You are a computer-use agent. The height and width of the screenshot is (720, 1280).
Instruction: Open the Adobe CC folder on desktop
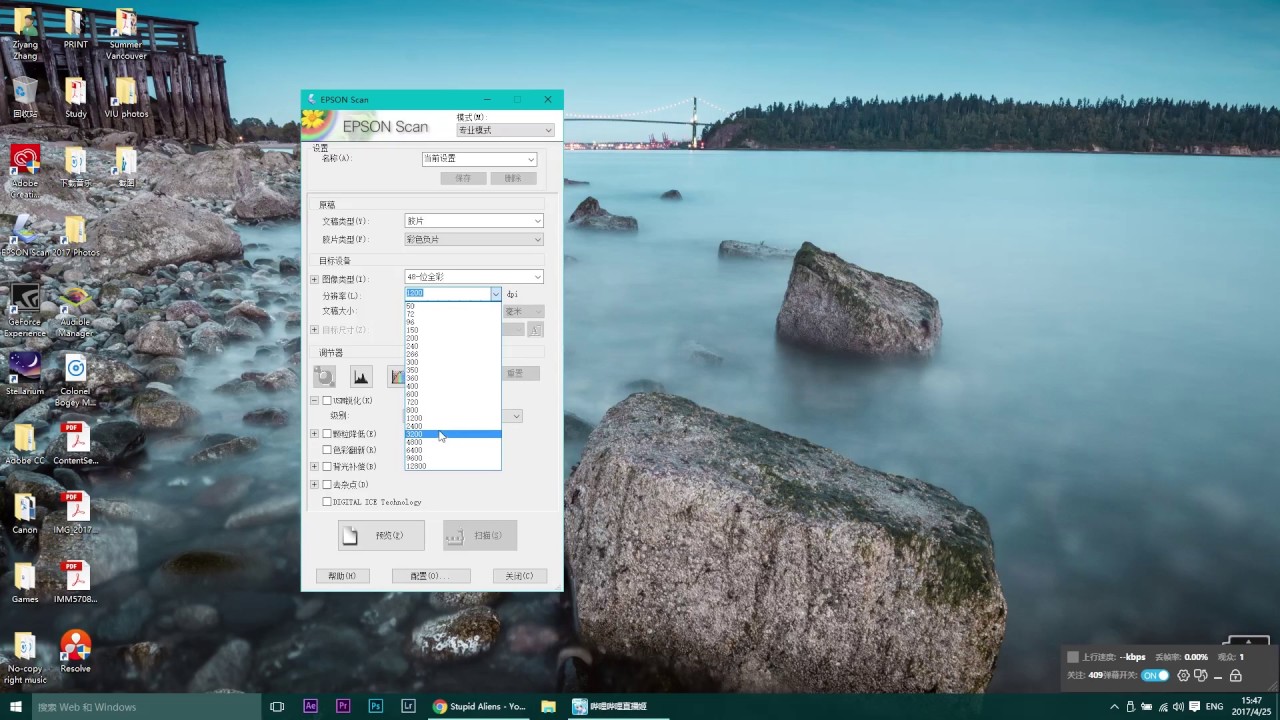click(x=25, y=444)
